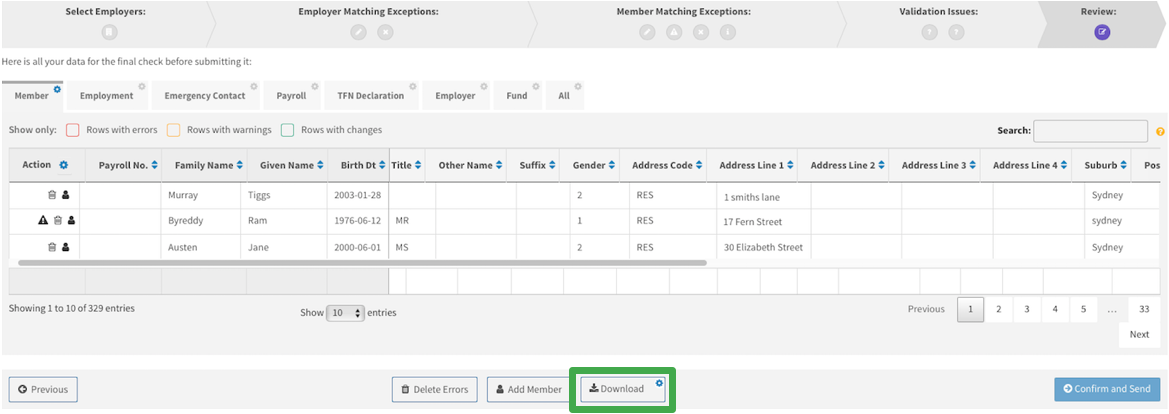1169x414 pixels.
Task: Open gear settings on the Employer tab
Action: tap(484, 86)
